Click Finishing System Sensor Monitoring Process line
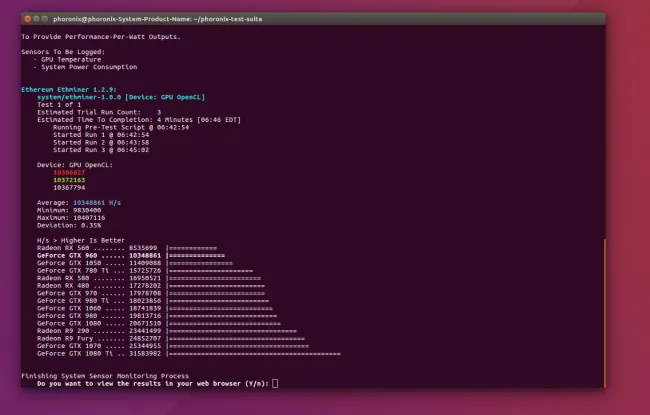The height and width of the screenshot is (415, 650). 105,376
